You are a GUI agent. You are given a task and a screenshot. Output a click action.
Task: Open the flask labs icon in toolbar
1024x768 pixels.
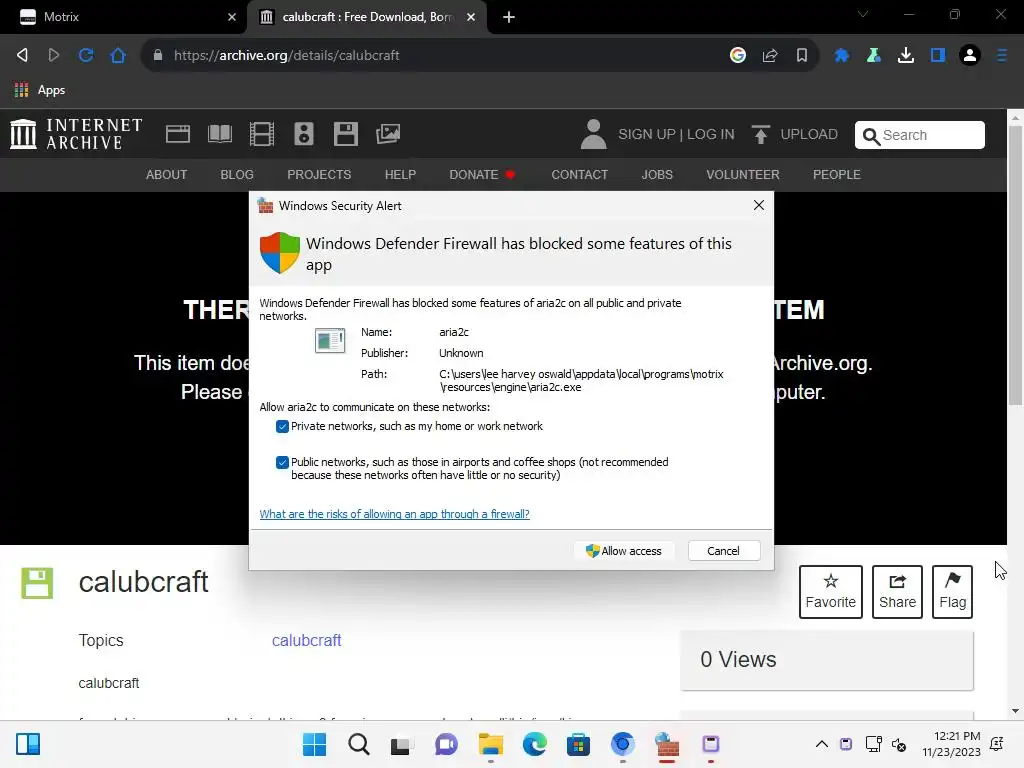874,56
